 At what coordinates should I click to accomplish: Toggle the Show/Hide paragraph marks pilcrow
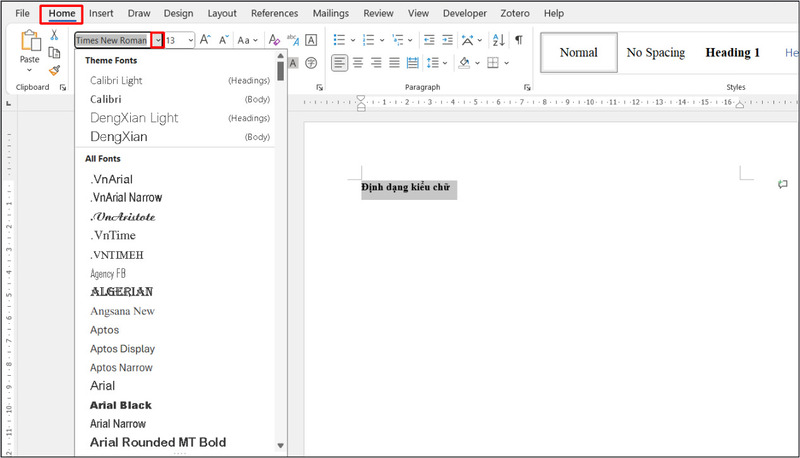tap(518, 40)
